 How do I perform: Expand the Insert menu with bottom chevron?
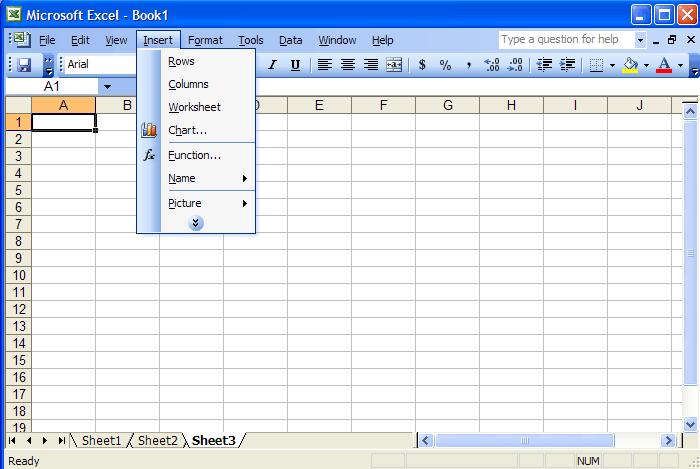click(196, 223)
